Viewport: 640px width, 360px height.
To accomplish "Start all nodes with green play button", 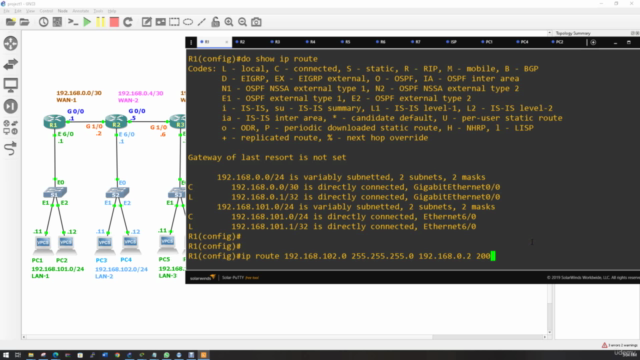I will click(x=87, y=22).
